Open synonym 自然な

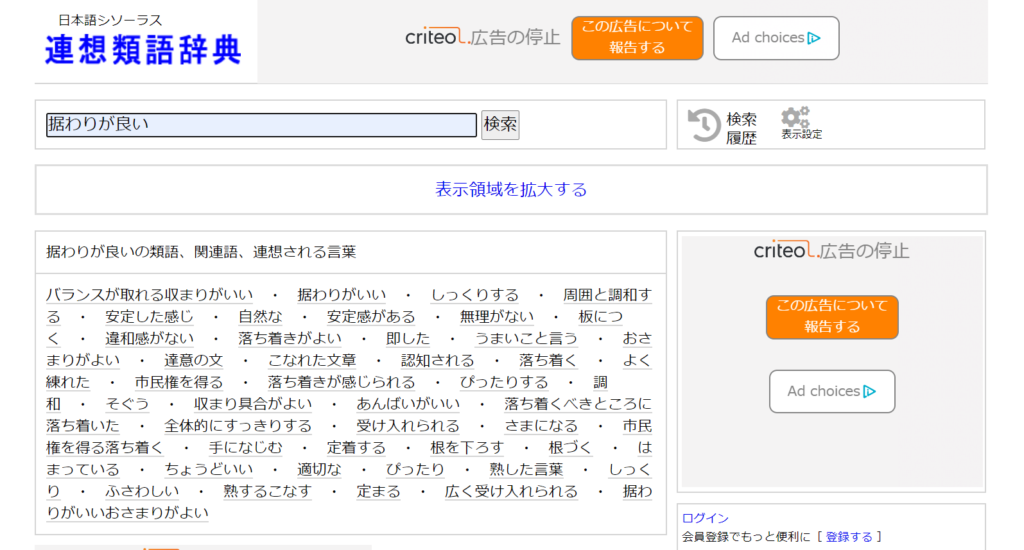pos(260,317)
